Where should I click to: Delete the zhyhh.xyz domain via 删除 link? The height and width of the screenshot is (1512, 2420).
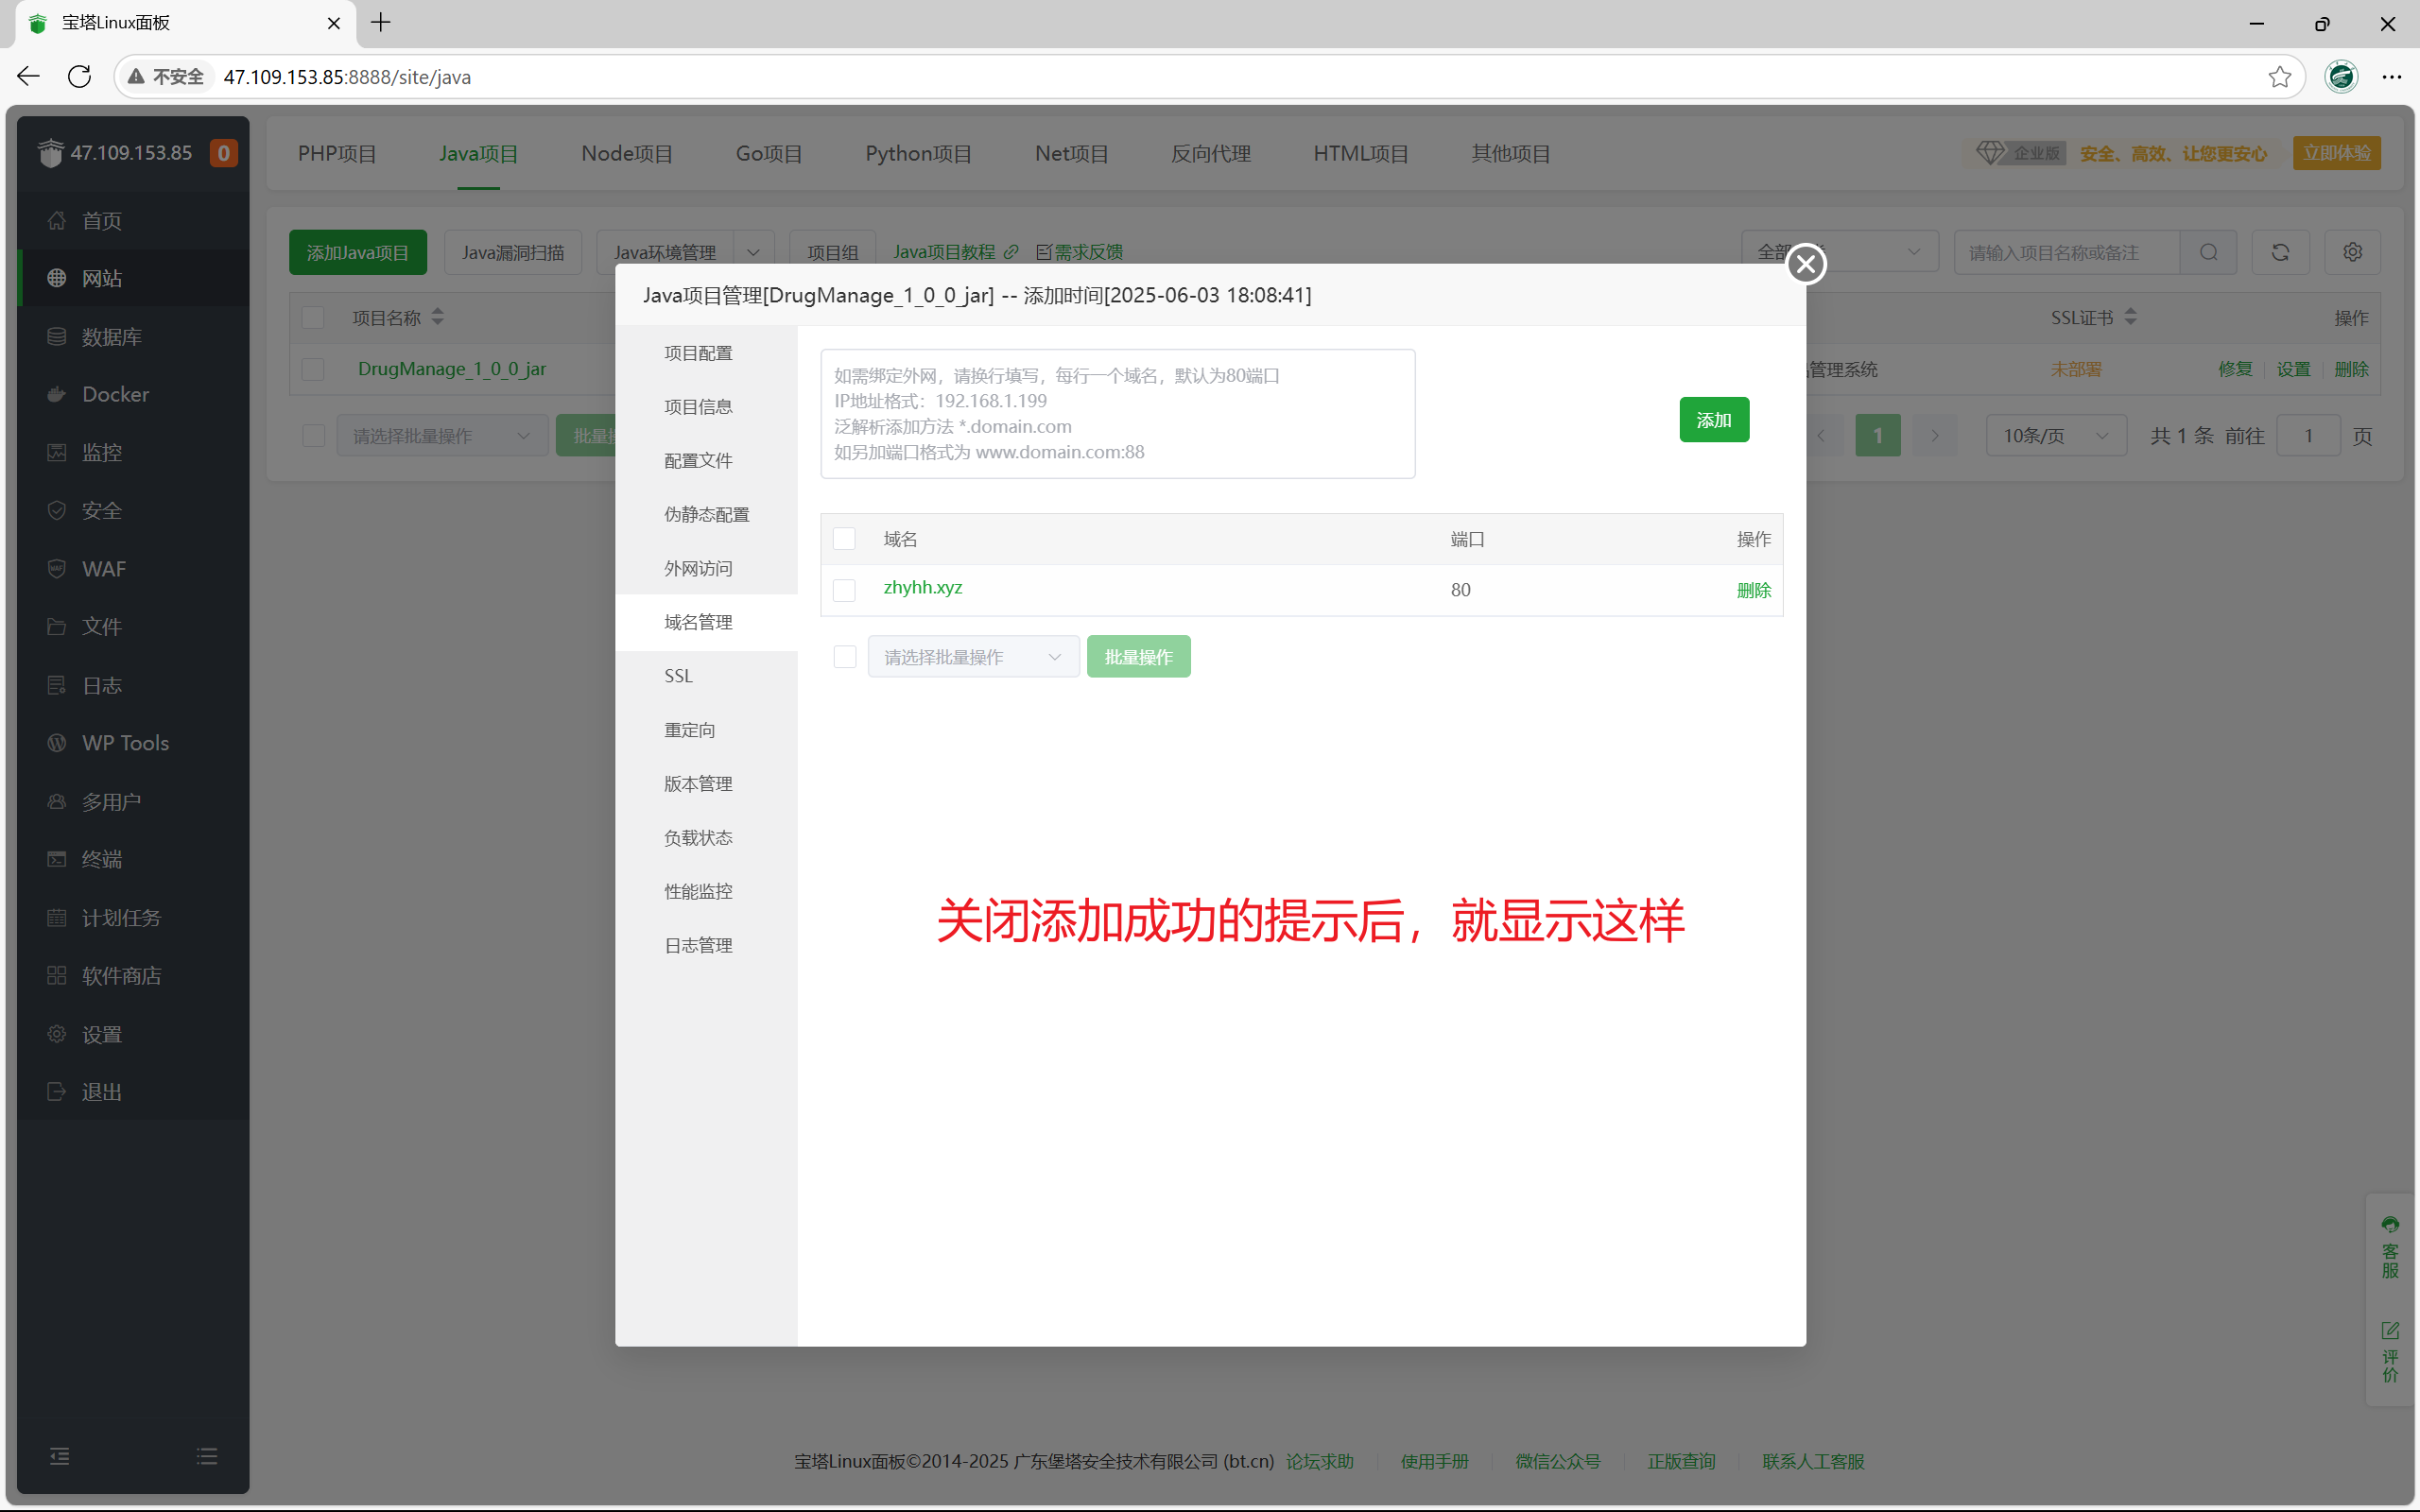point(1754,590)
